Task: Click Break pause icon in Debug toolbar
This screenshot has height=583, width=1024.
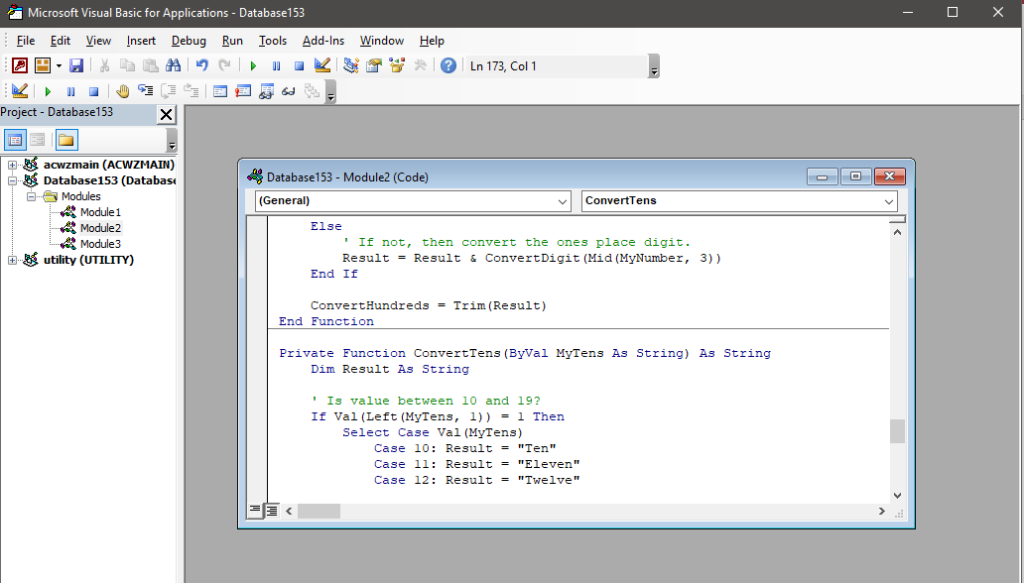Action: [x=71, y=91]
